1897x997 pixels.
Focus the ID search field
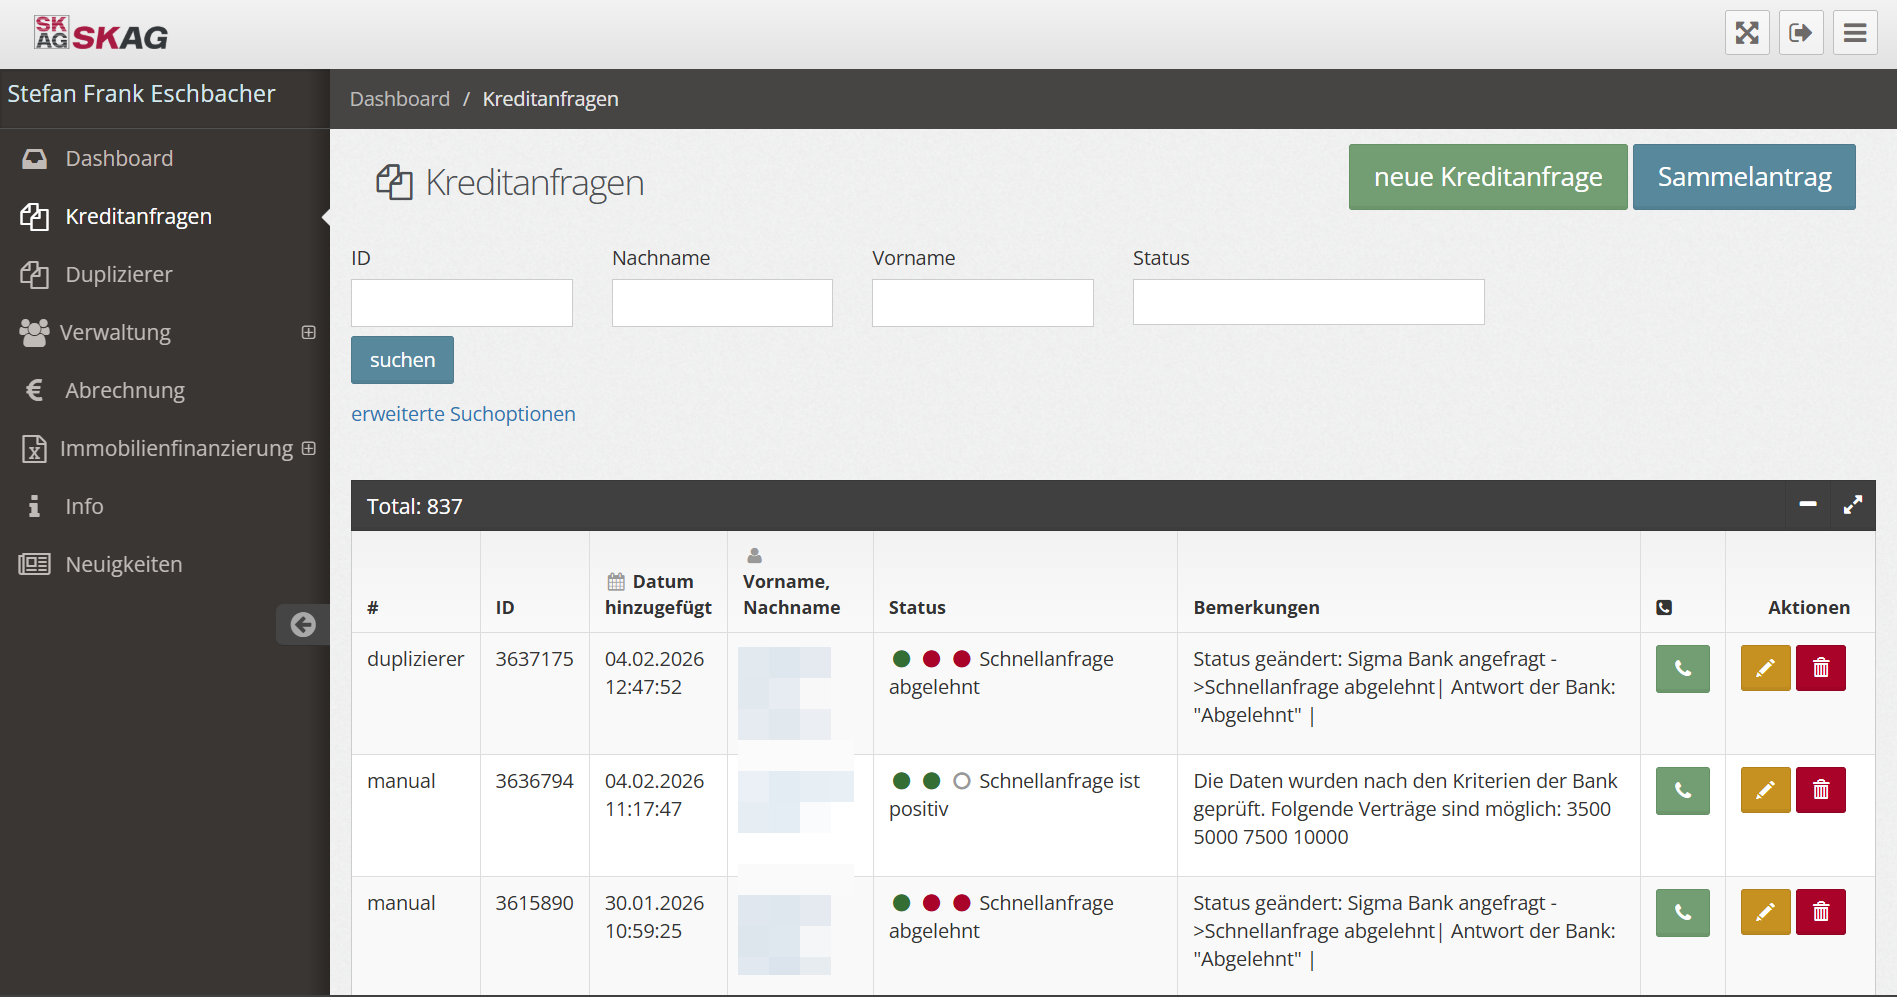click(462, 303)
